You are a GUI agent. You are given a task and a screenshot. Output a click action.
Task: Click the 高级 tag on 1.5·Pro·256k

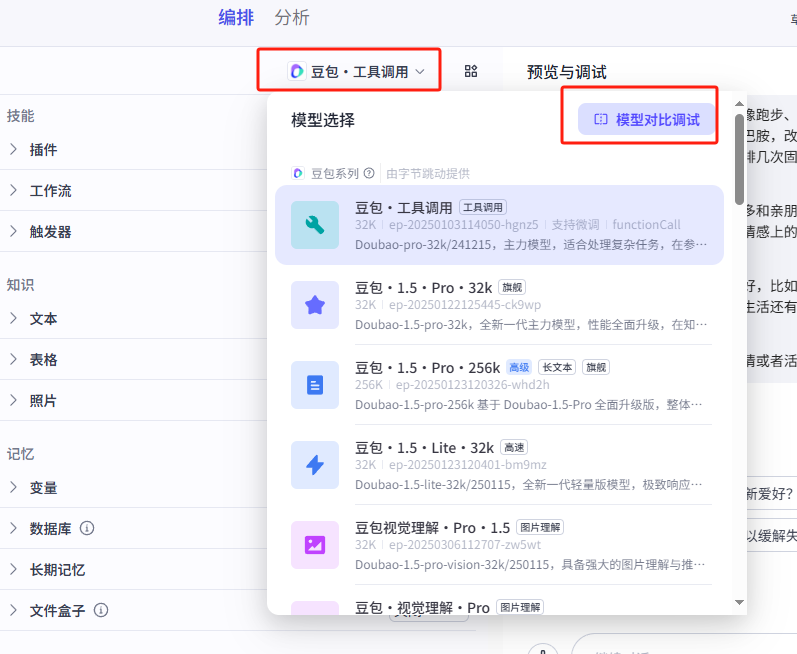(x=519, y=367)
